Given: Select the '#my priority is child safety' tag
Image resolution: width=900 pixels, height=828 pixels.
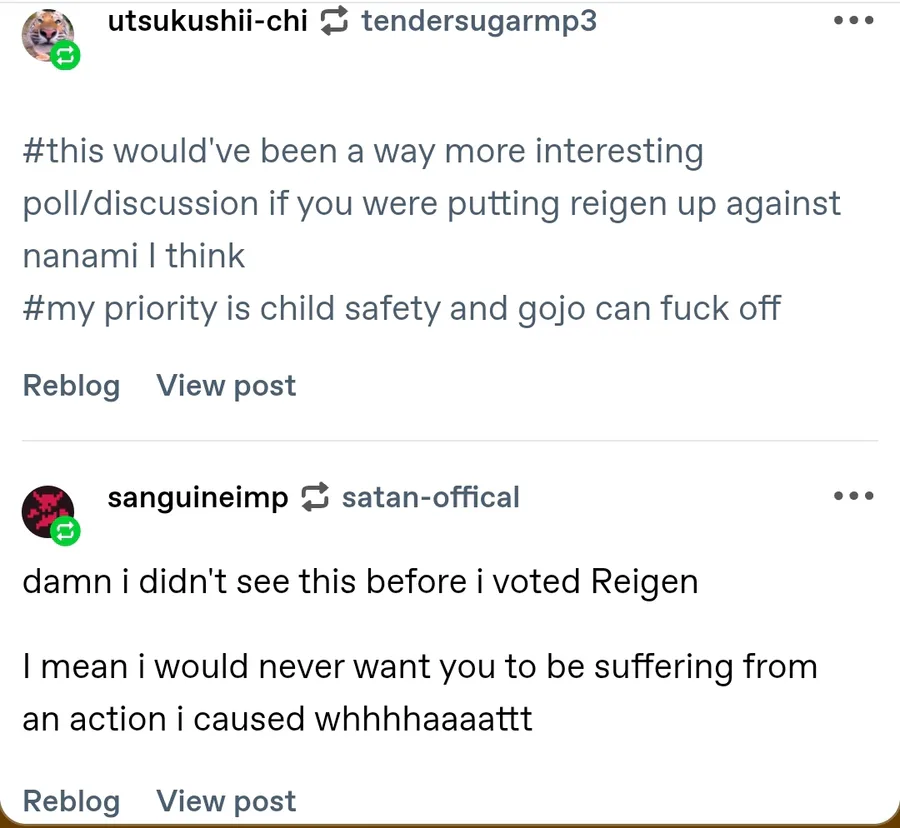Looking at the screenshot, I should (x=401, y=308).
